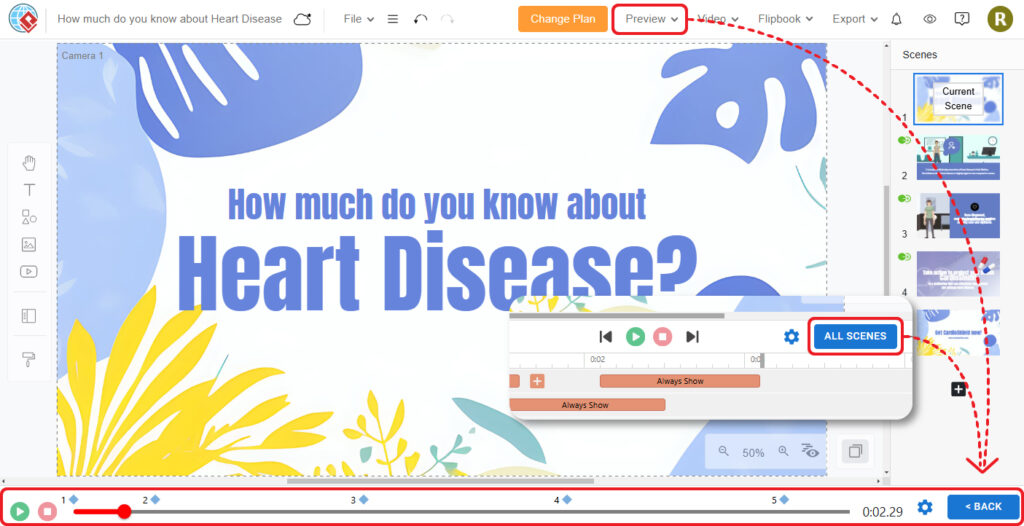Viewport: 1024px width, 526px height.
Task: Click the red playhead on preview progress bar
Action: point(124,511)
